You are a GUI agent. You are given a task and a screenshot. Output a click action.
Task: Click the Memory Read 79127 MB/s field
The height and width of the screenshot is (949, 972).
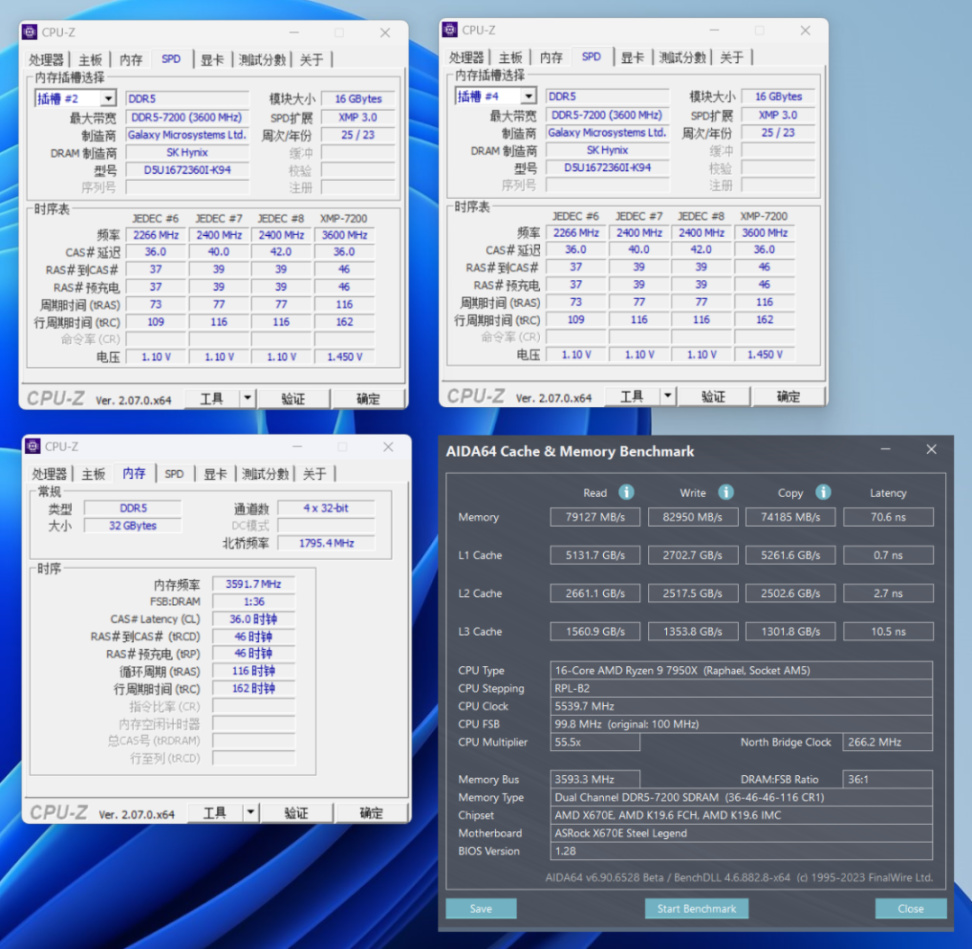pyautogui.click(x=594, y=517)
